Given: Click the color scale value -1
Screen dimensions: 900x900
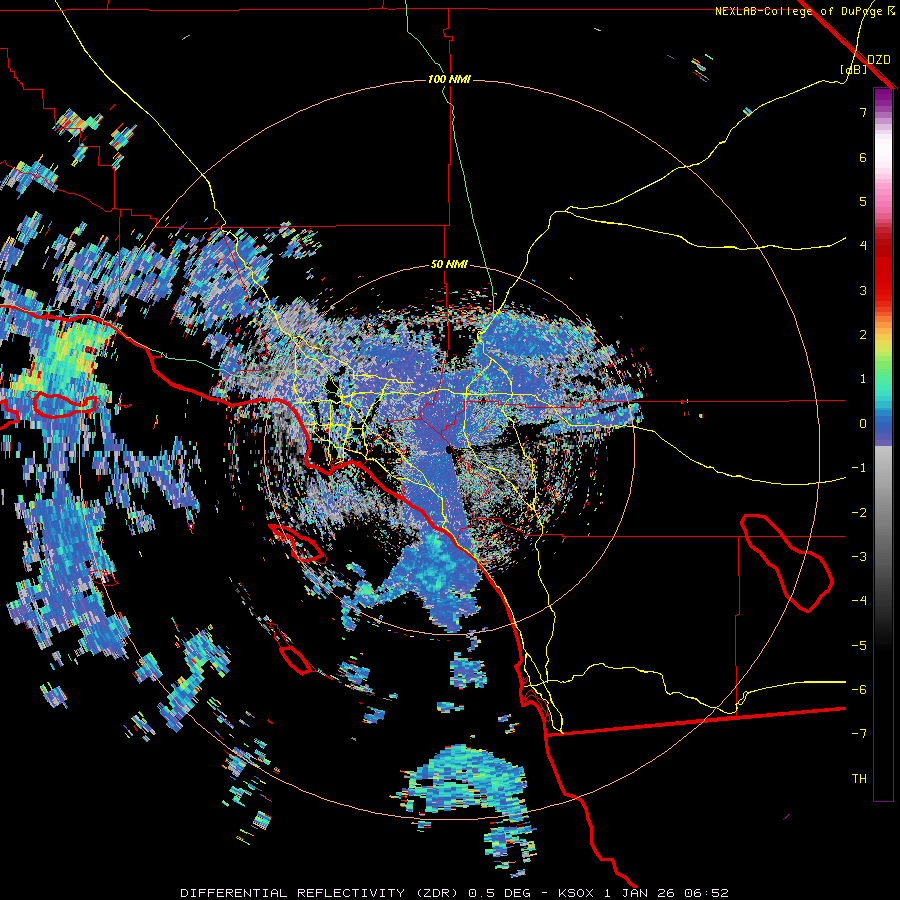Looking at the screenshot, I should (x=859, y=468).
